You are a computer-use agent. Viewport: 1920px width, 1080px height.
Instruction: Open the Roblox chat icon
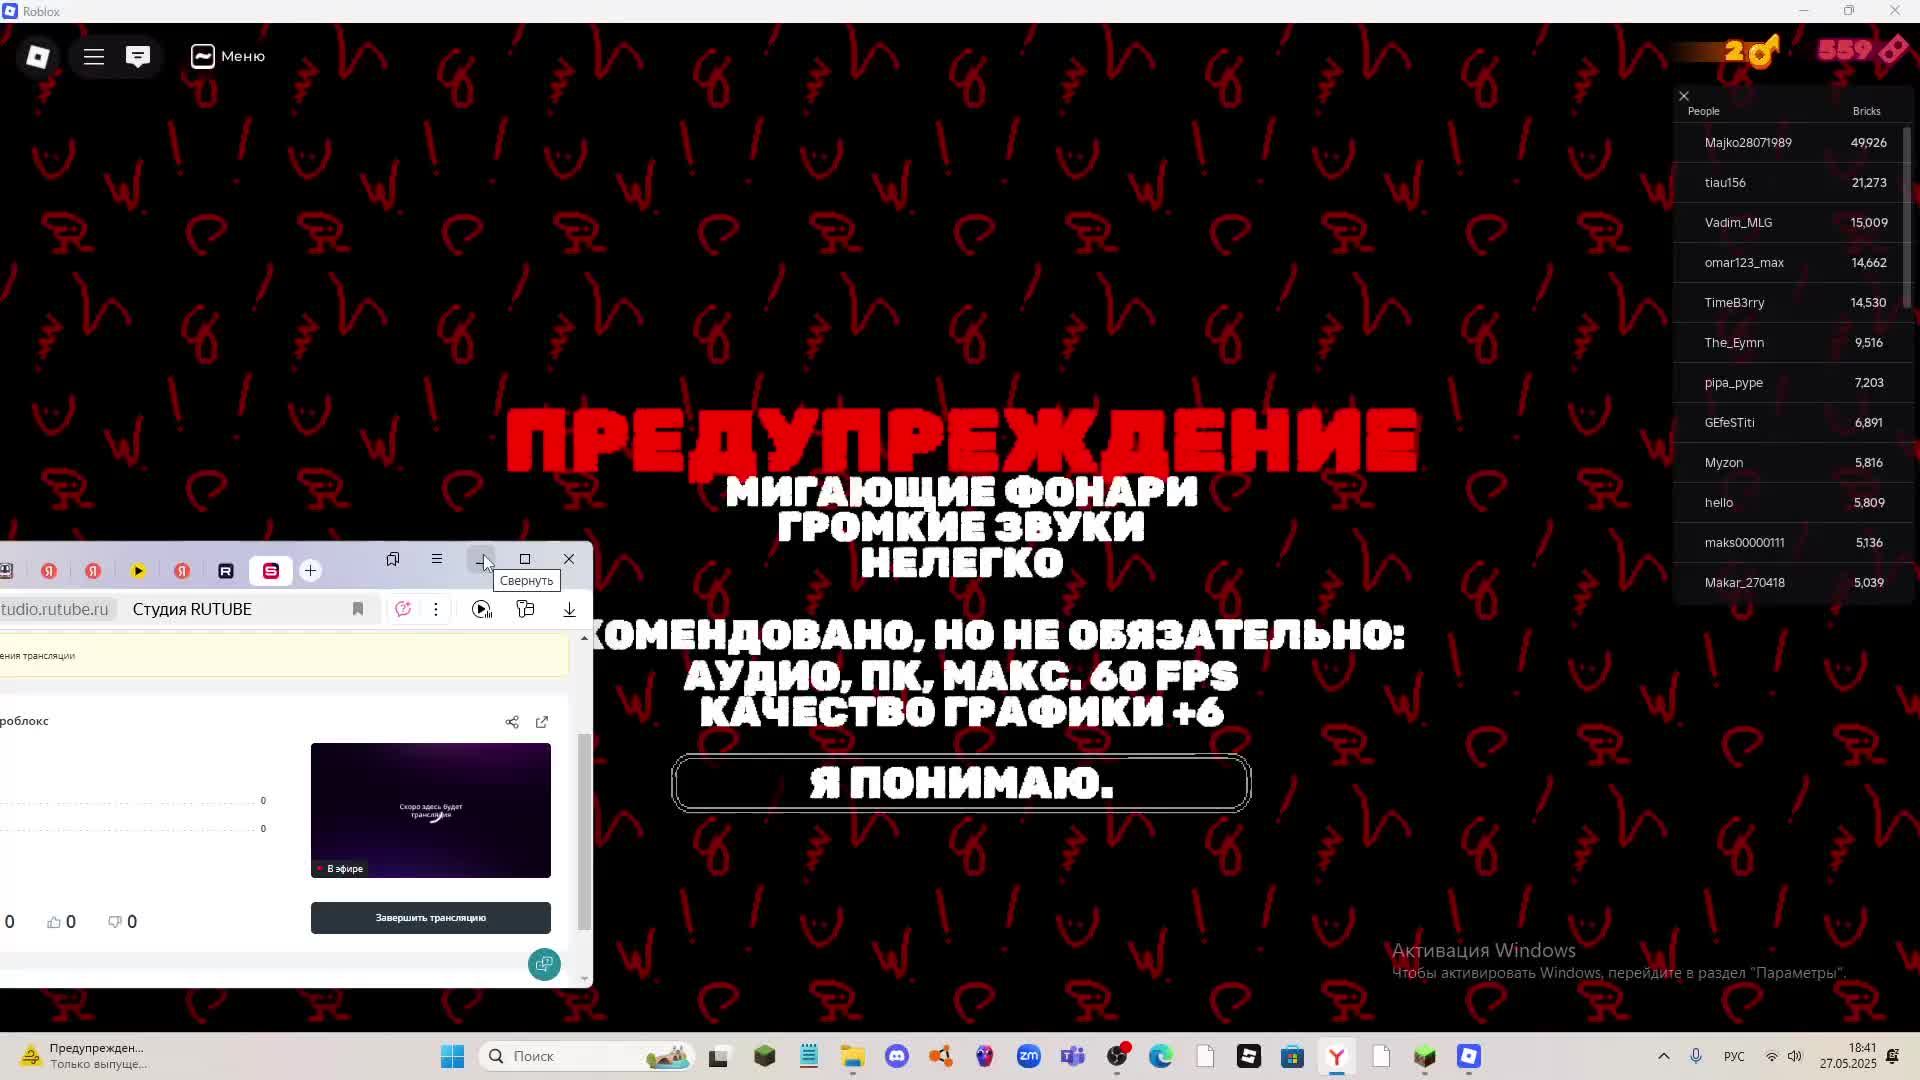(x=138, y=56)
